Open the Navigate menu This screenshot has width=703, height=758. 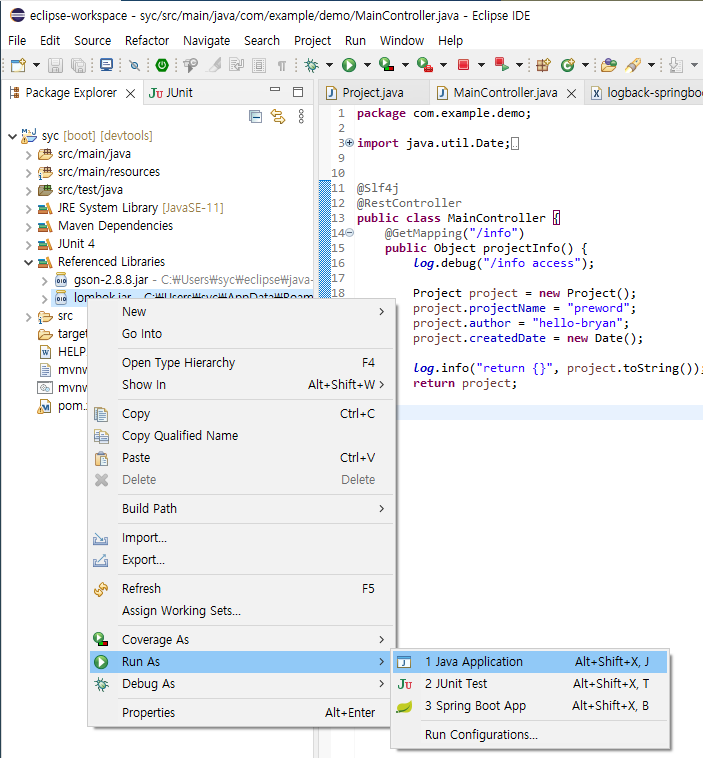(x=206, y=41)
